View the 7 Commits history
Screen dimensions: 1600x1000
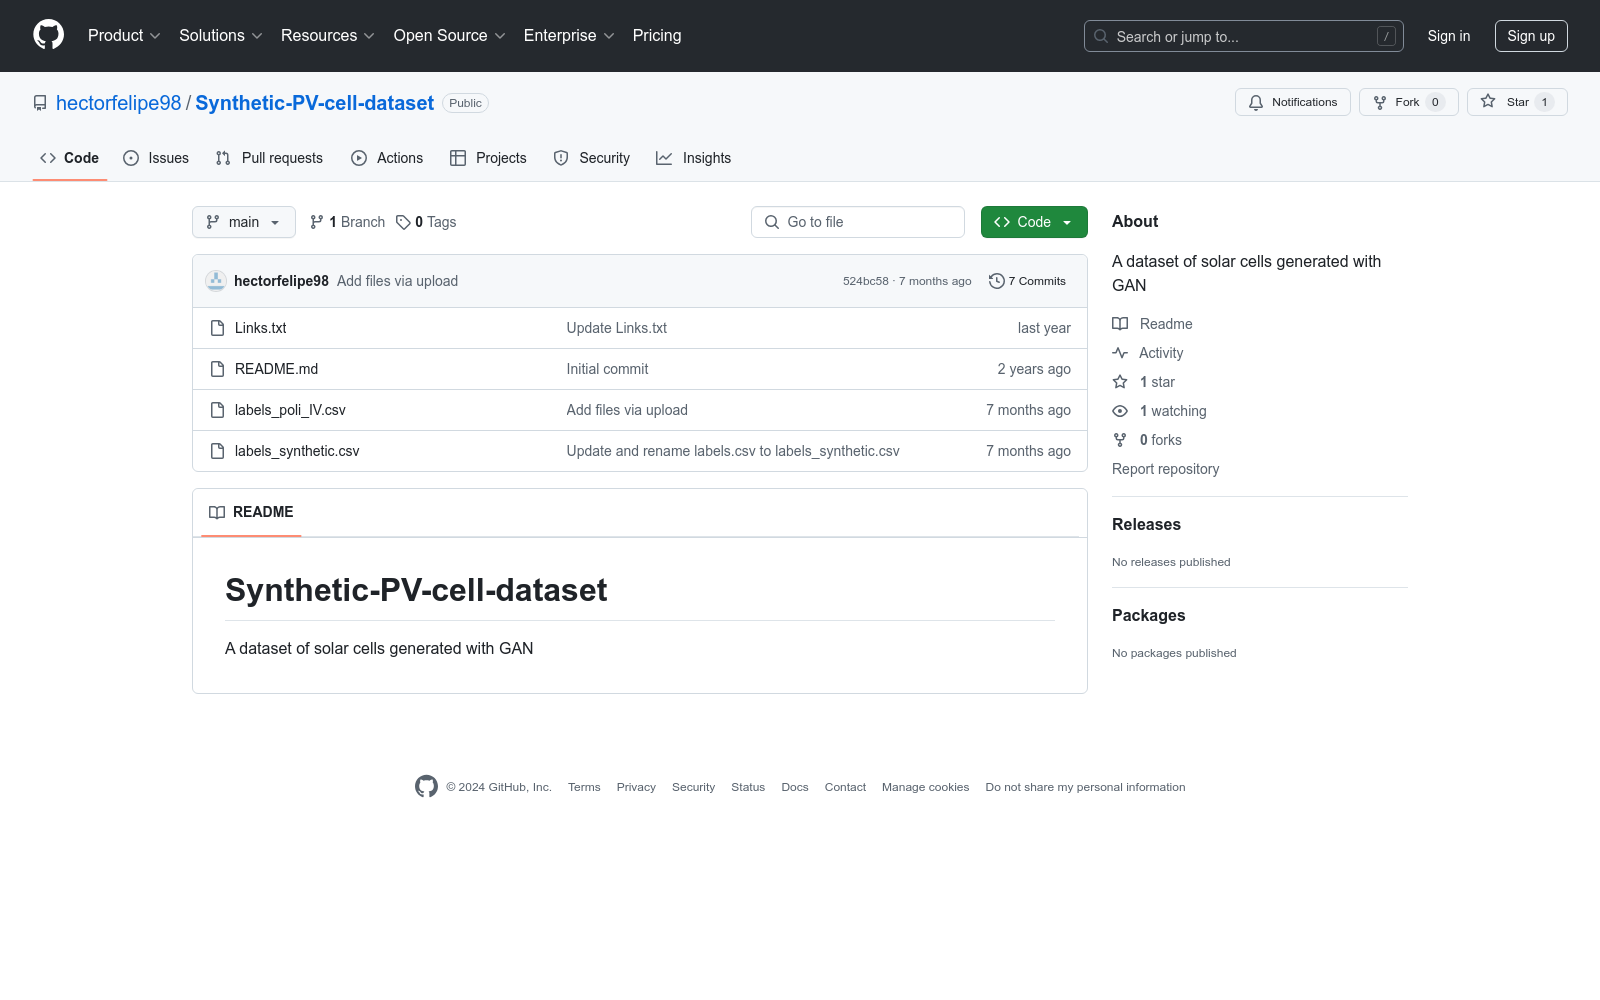coord(1027,281)
